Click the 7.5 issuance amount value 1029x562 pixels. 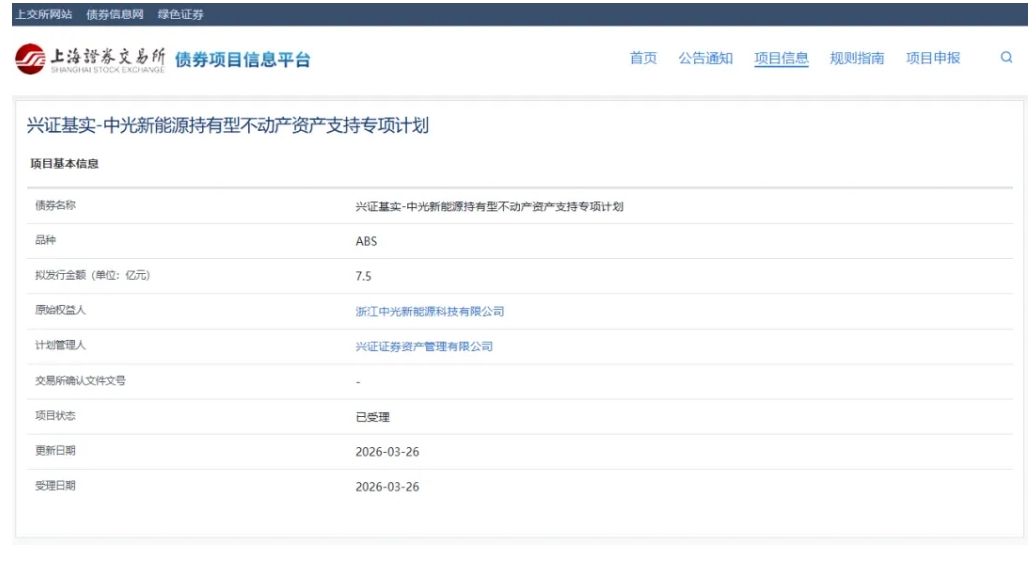363,276
